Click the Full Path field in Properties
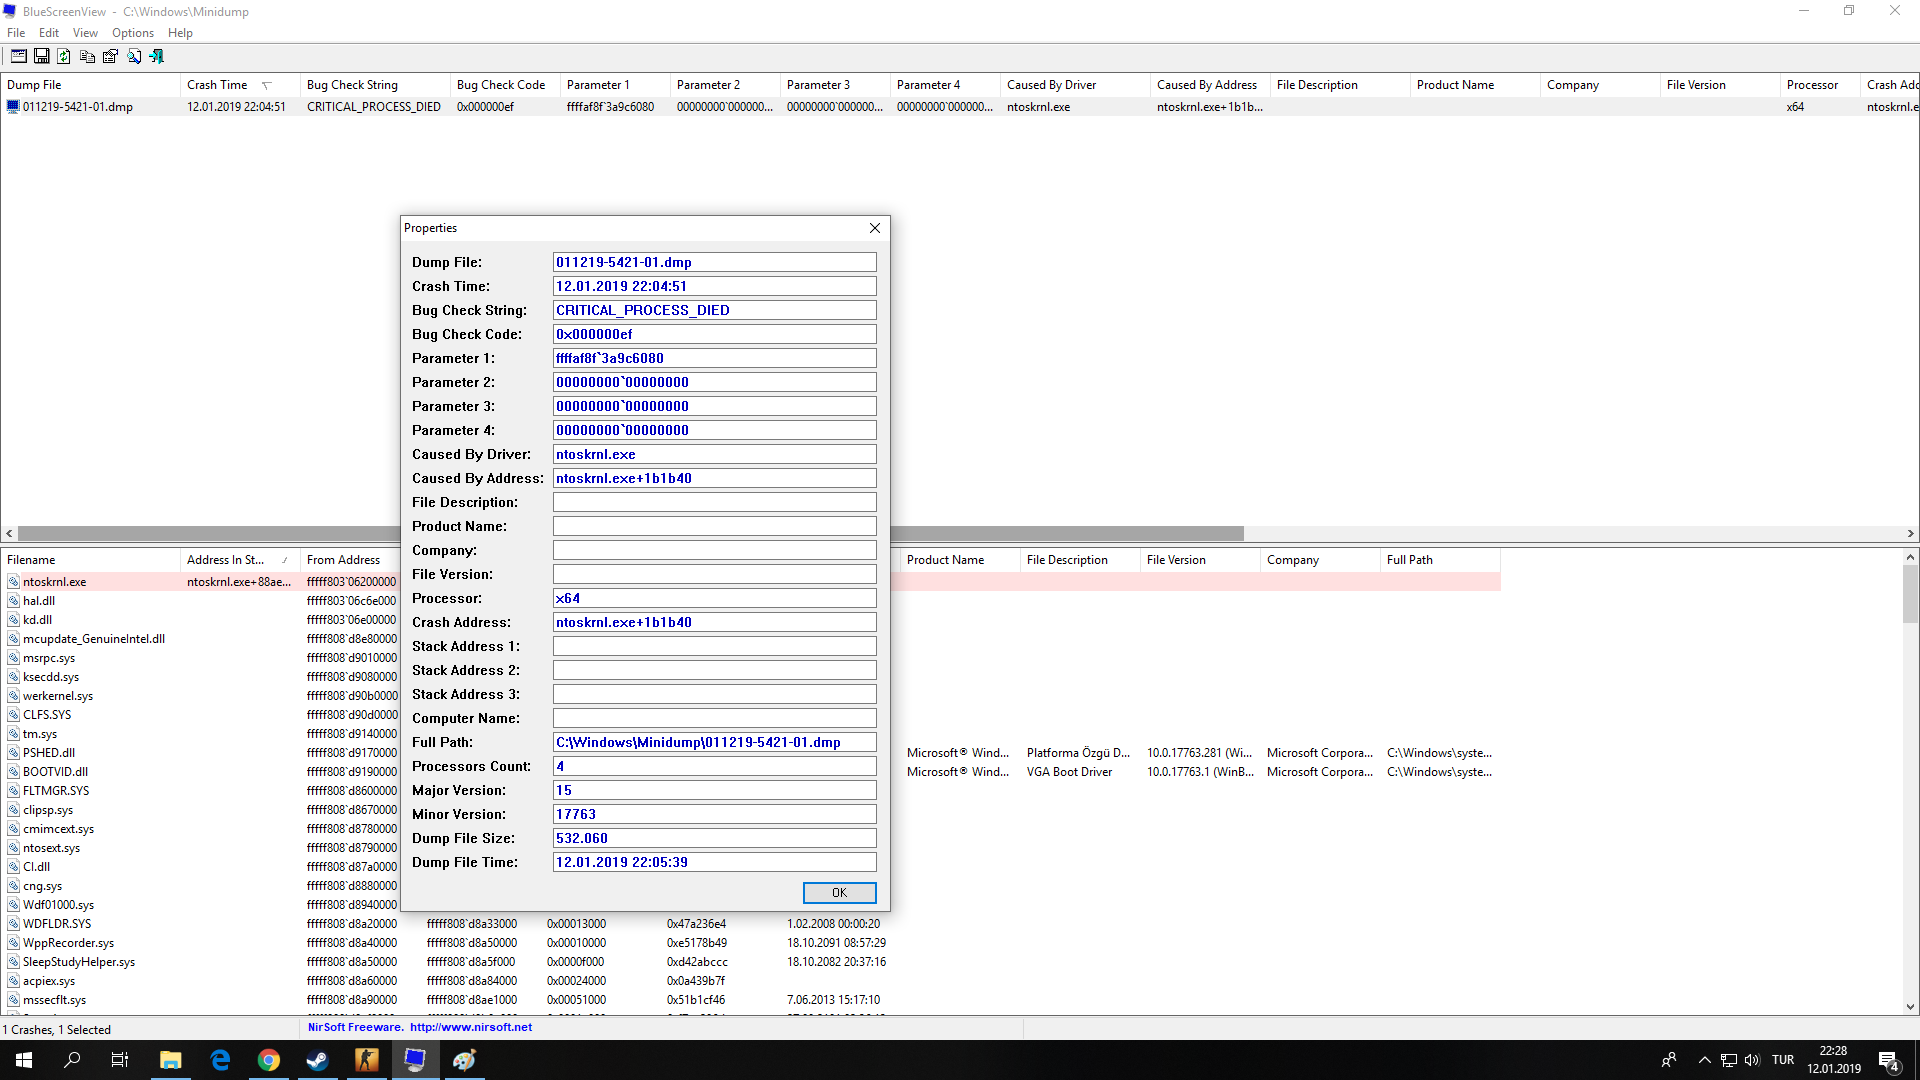Image resolution: width=1920 pixels, height=1080 pixels. point(714,742)
